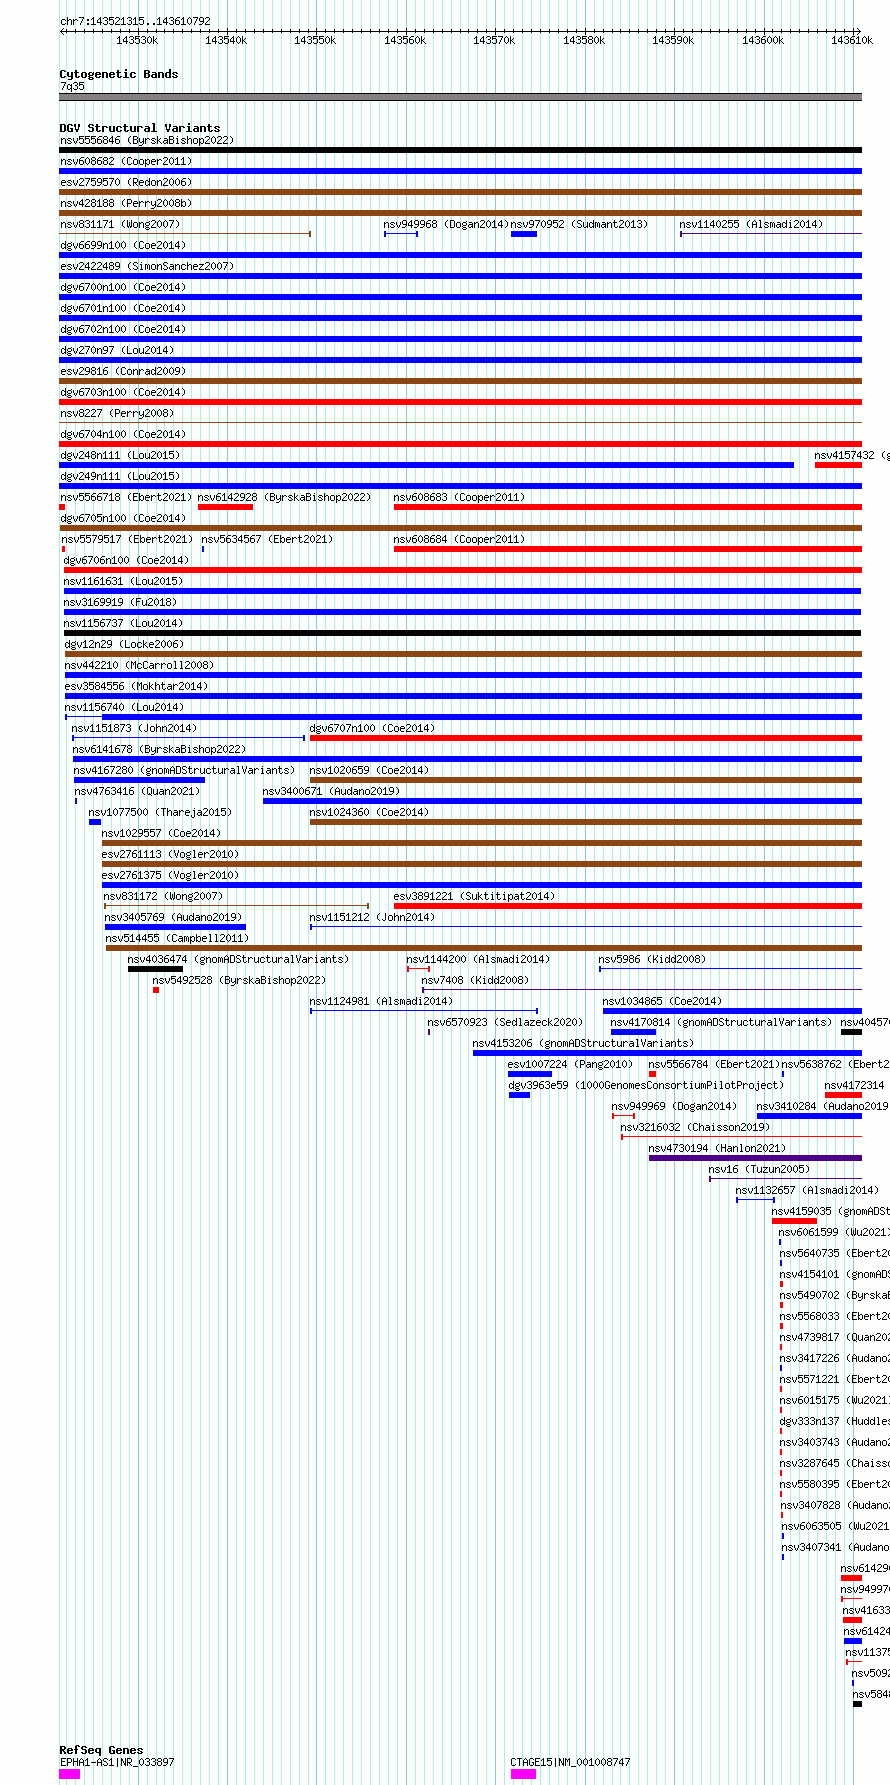Viewport: 890px width, 1785px height.
Task: Select nsv4730194 (Hanlon2021) label
Action: (717, 1148)
